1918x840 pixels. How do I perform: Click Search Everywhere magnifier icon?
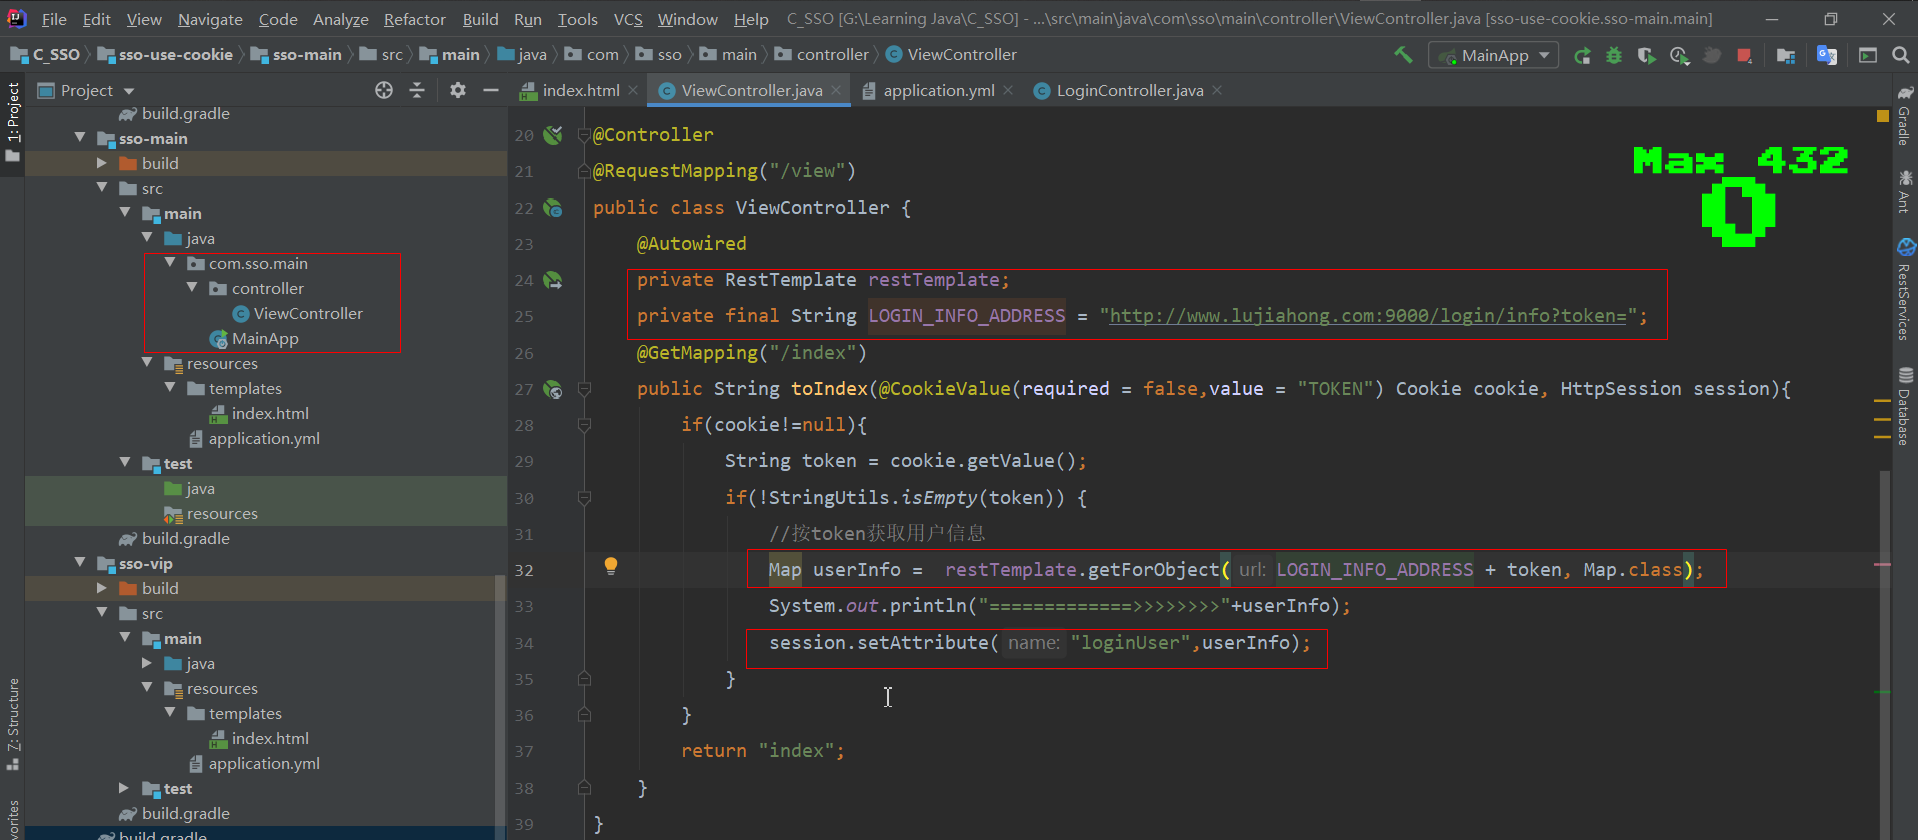tap(1901, 55)
